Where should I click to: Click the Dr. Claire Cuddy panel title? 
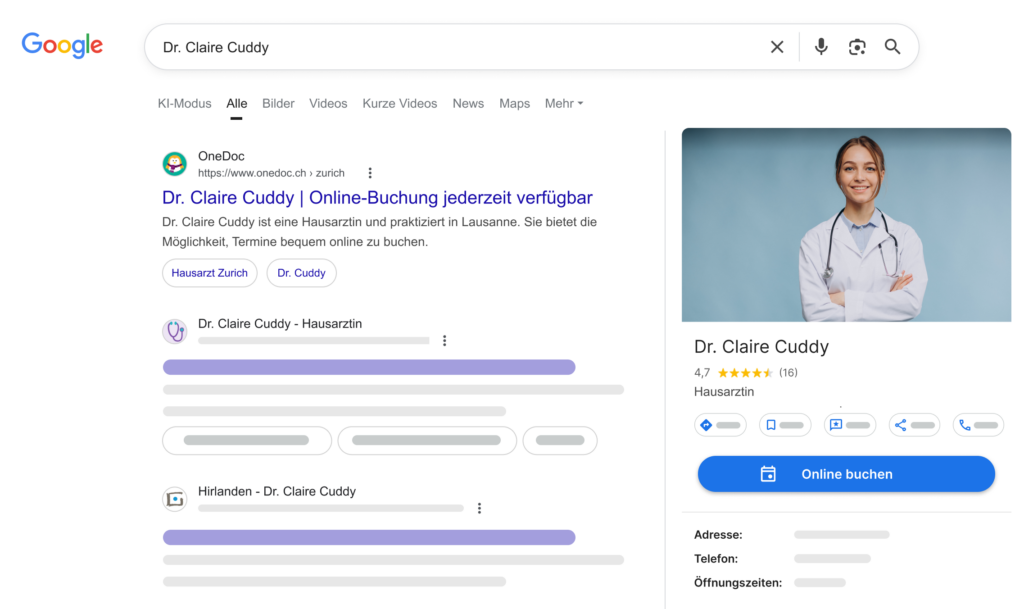point(761,347)
